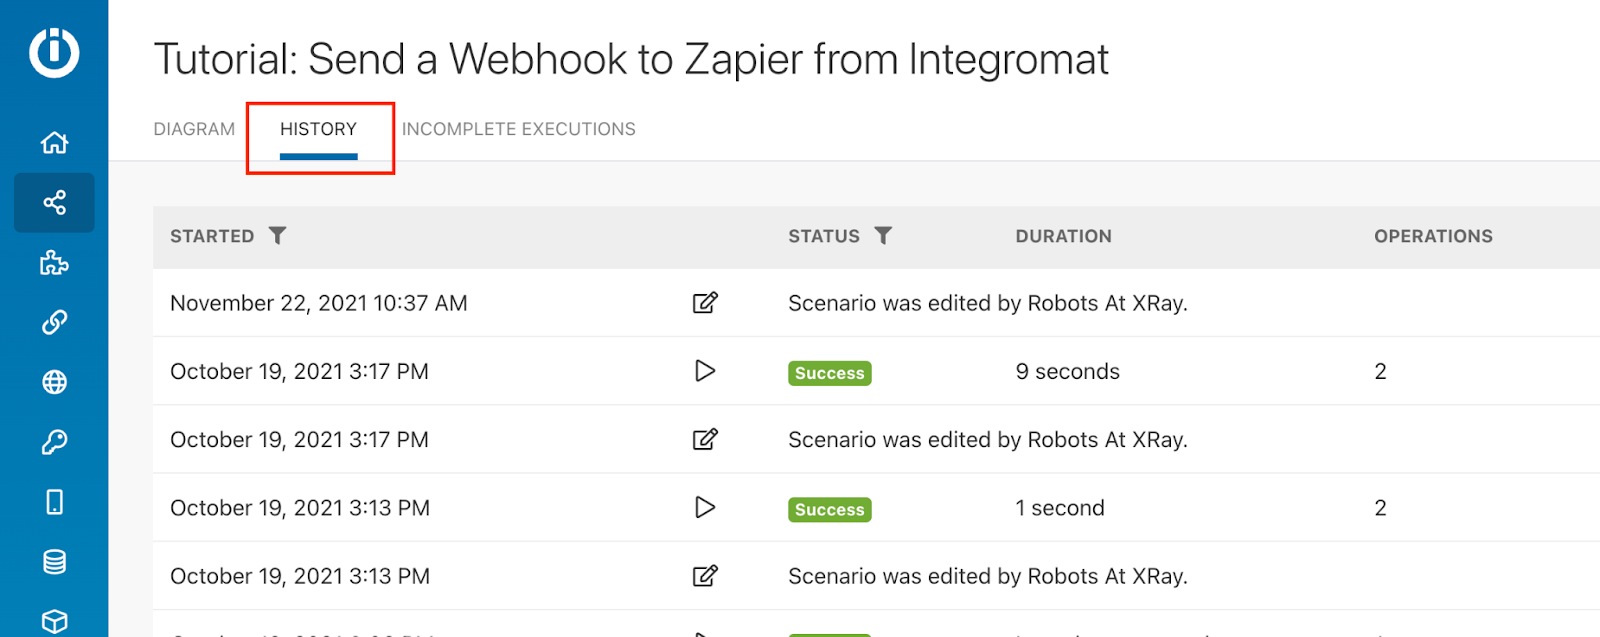Open Webhooks globe icon
Viewport: 1600px width, 637px height.
tap(54, 382)
